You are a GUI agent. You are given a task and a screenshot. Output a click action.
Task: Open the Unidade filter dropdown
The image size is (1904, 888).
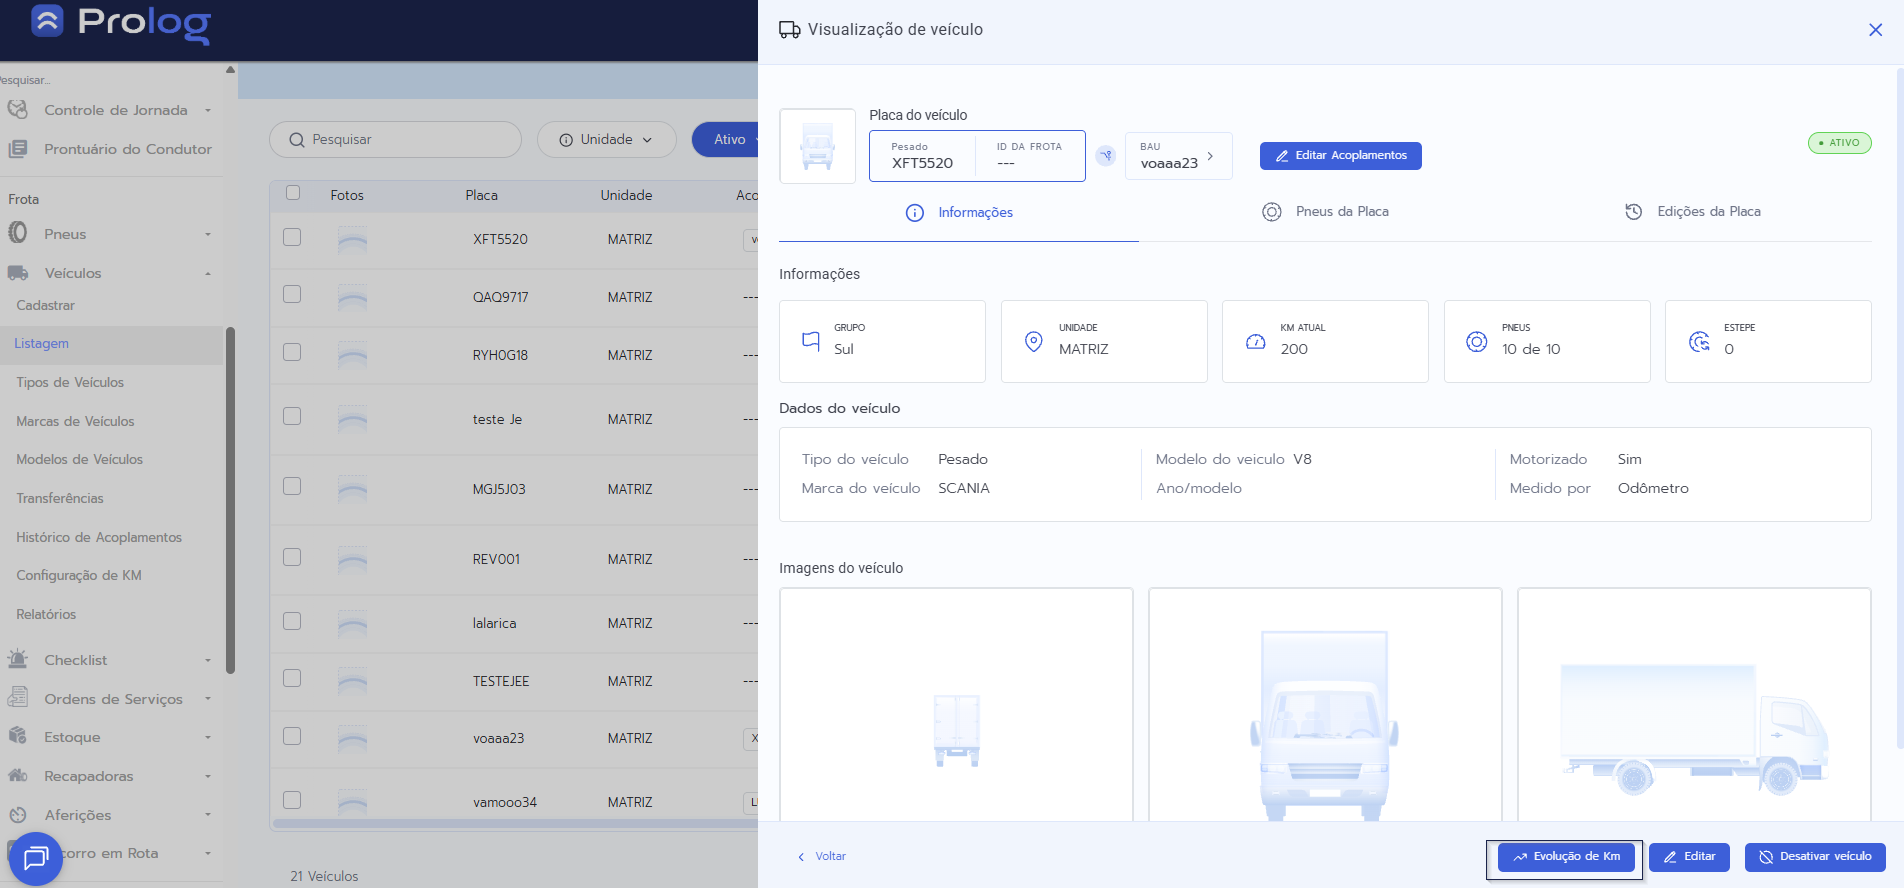coord(606,140)
